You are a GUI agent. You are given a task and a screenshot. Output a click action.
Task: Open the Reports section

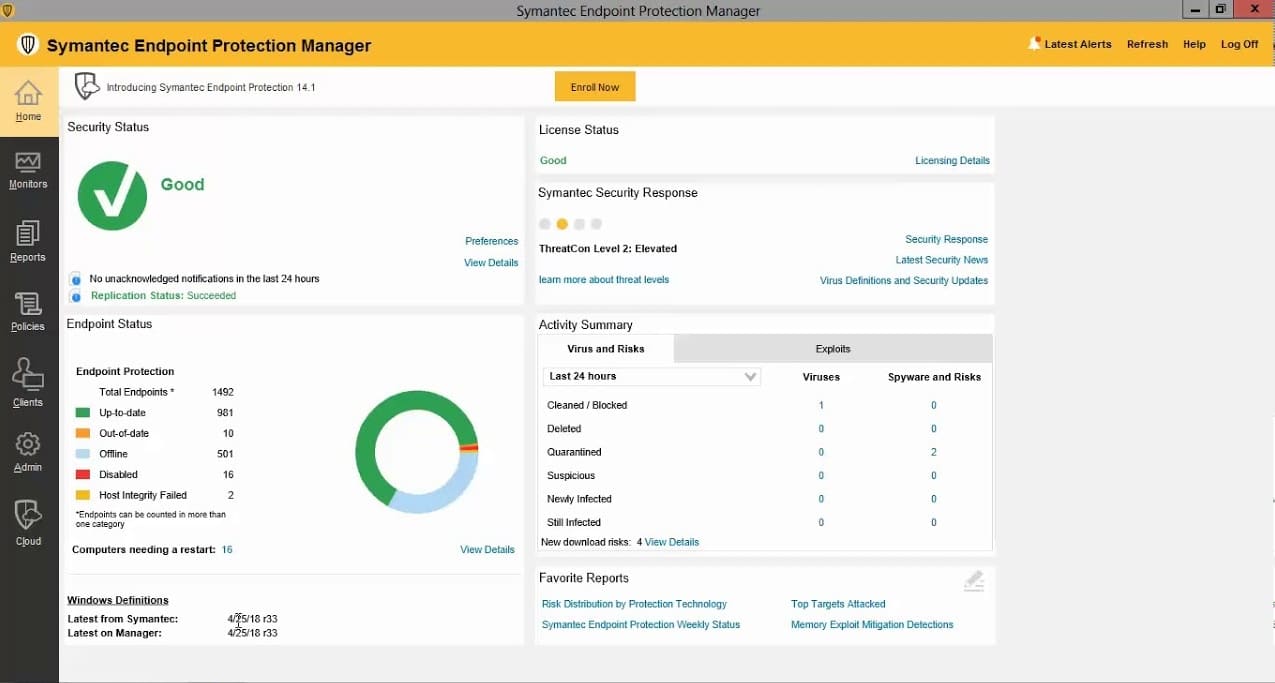coord(28,241)
